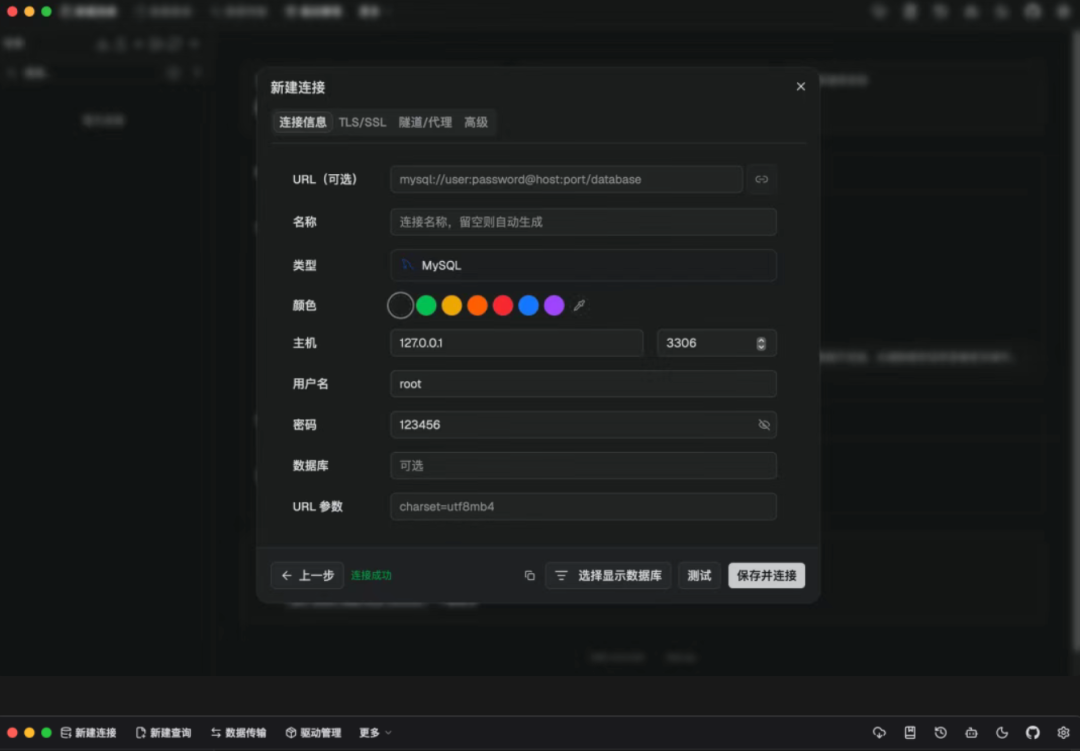Image resolution: width=1080 pixels, height=751 pixels.
Task: Click the copy connection info icon
Action: tap(530, 575)
